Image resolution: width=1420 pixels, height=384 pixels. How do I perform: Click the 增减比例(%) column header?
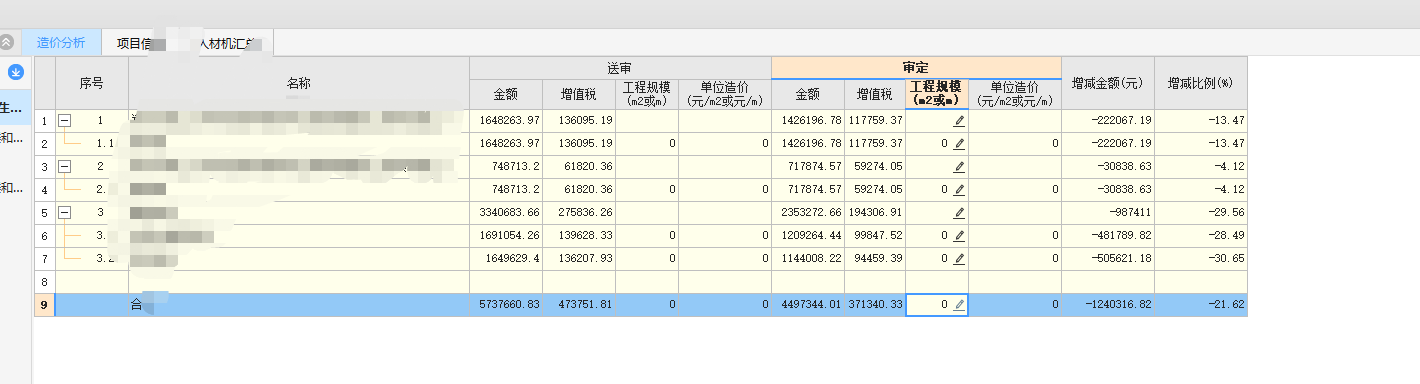click(1200, 83)
